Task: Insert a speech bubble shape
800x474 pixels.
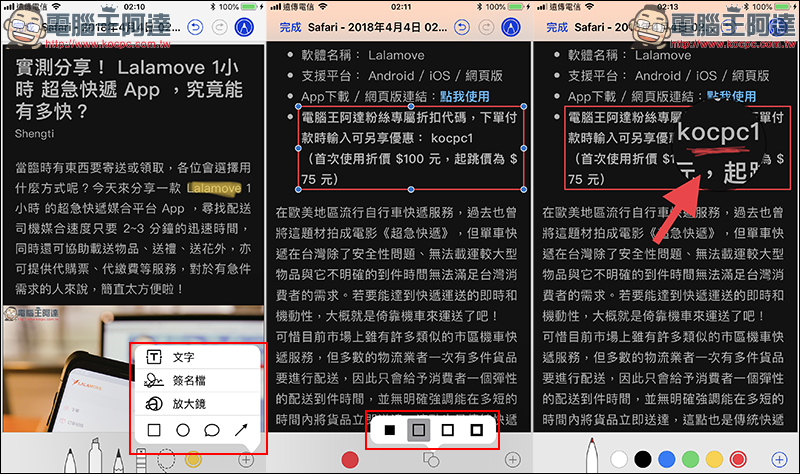Action: click(x=213, y=431)
